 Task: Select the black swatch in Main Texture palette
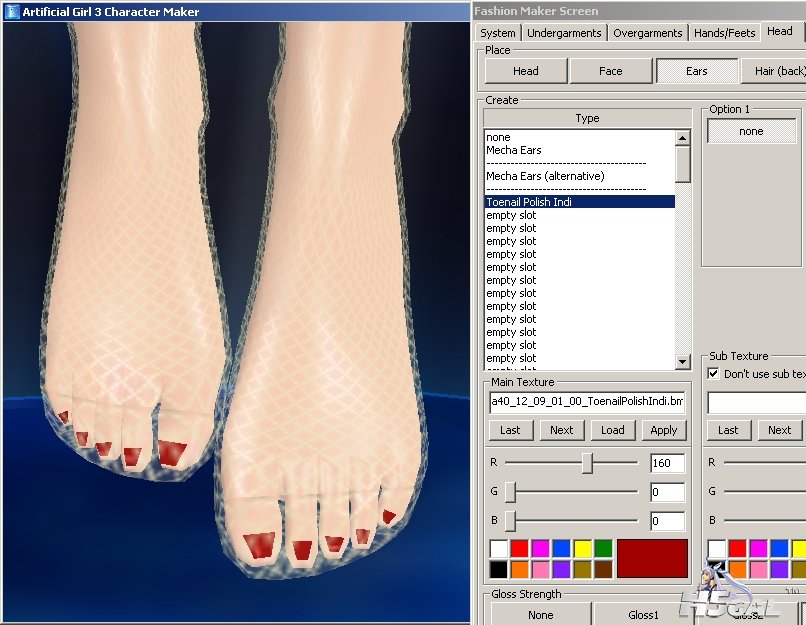point(498,569)
